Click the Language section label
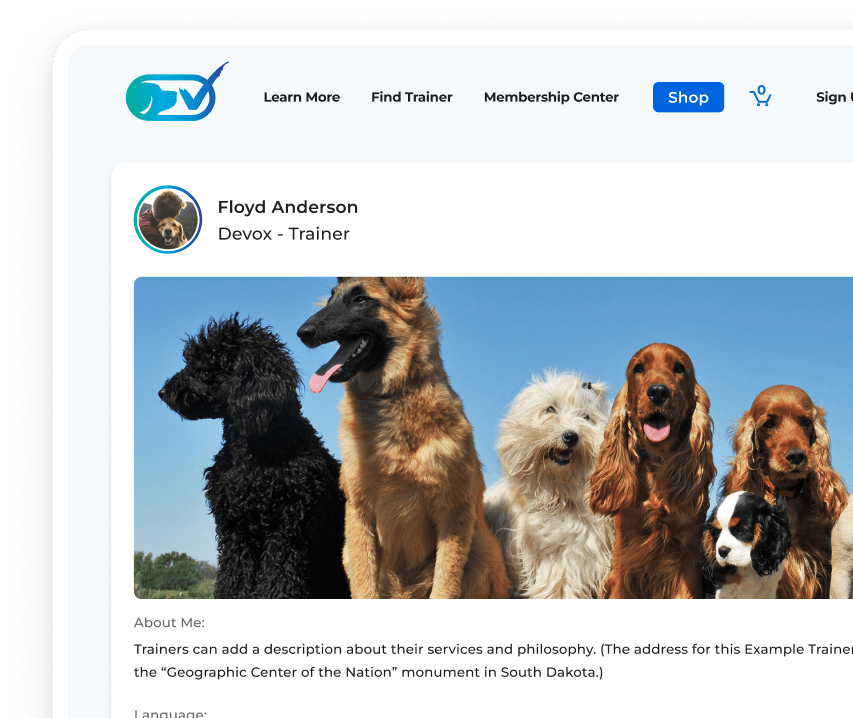The height and width of the screenshot is (718, 853). pos(170,713)
